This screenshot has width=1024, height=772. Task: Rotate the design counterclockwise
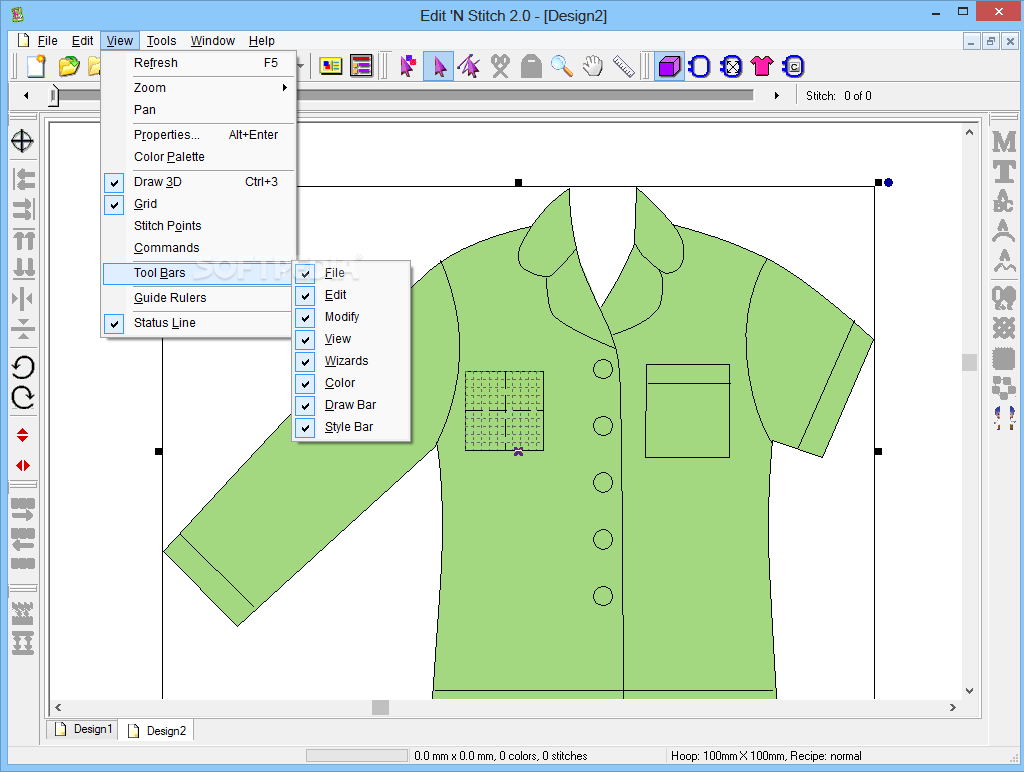(x=23, y=367)
